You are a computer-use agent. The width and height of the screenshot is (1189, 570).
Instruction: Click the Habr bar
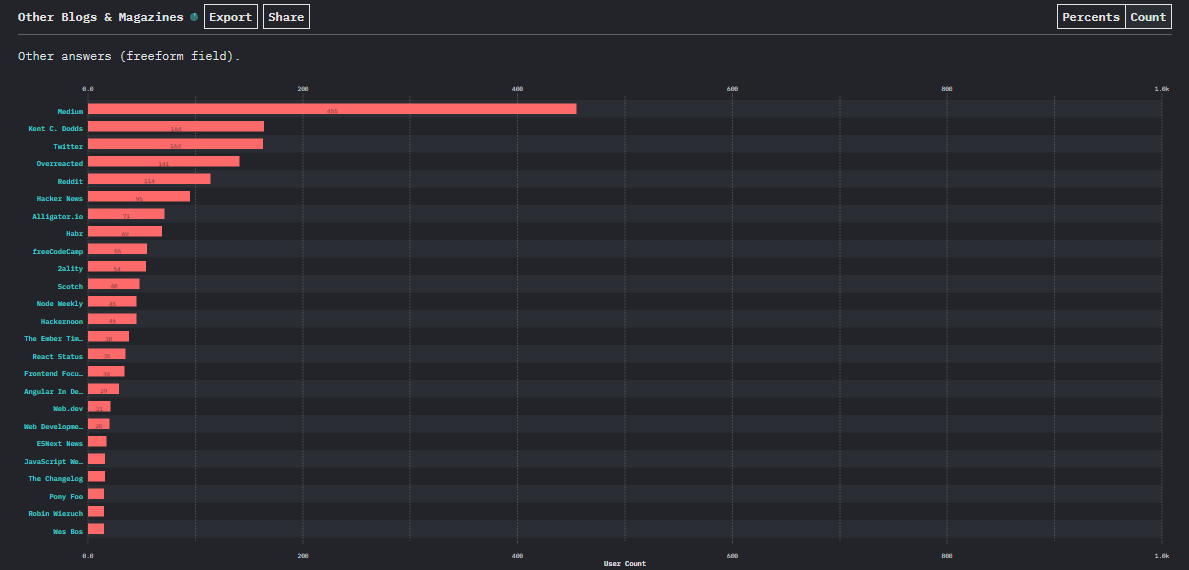pyautogui.click(x=125, y=231)
